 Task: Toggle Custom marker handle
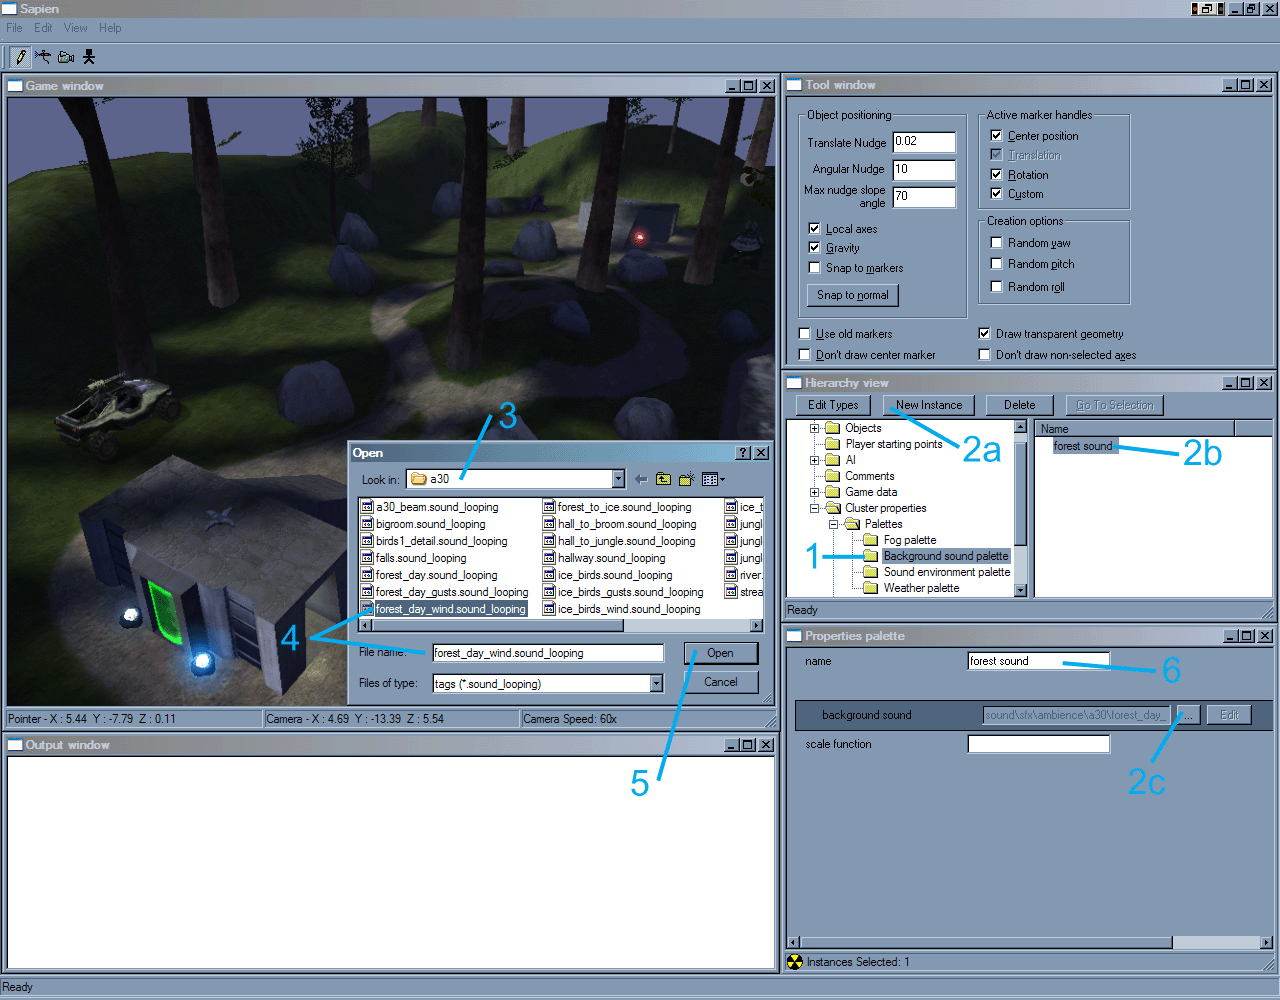[x=996, y=193]
